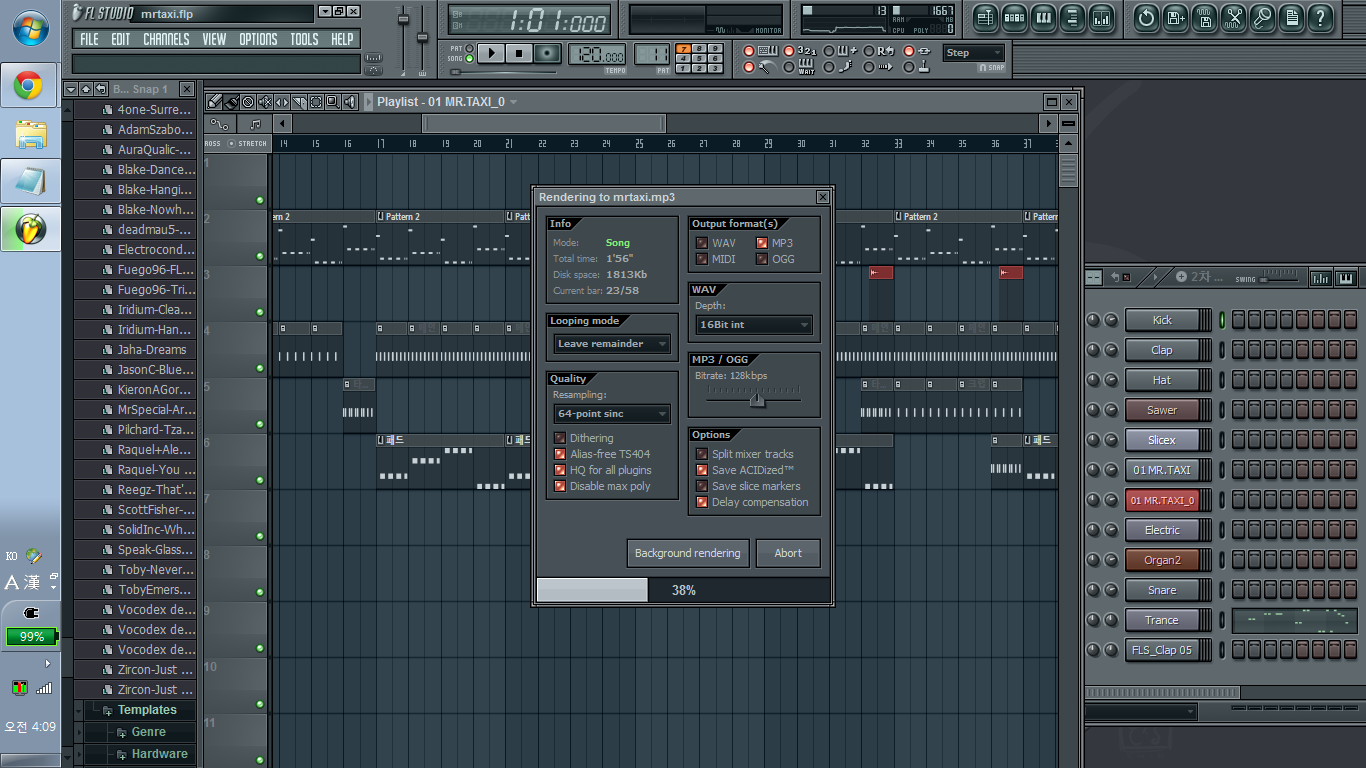Screen dimensions: 1366x768
Task: Enable the Dithering checkbox
Action: 560,438
